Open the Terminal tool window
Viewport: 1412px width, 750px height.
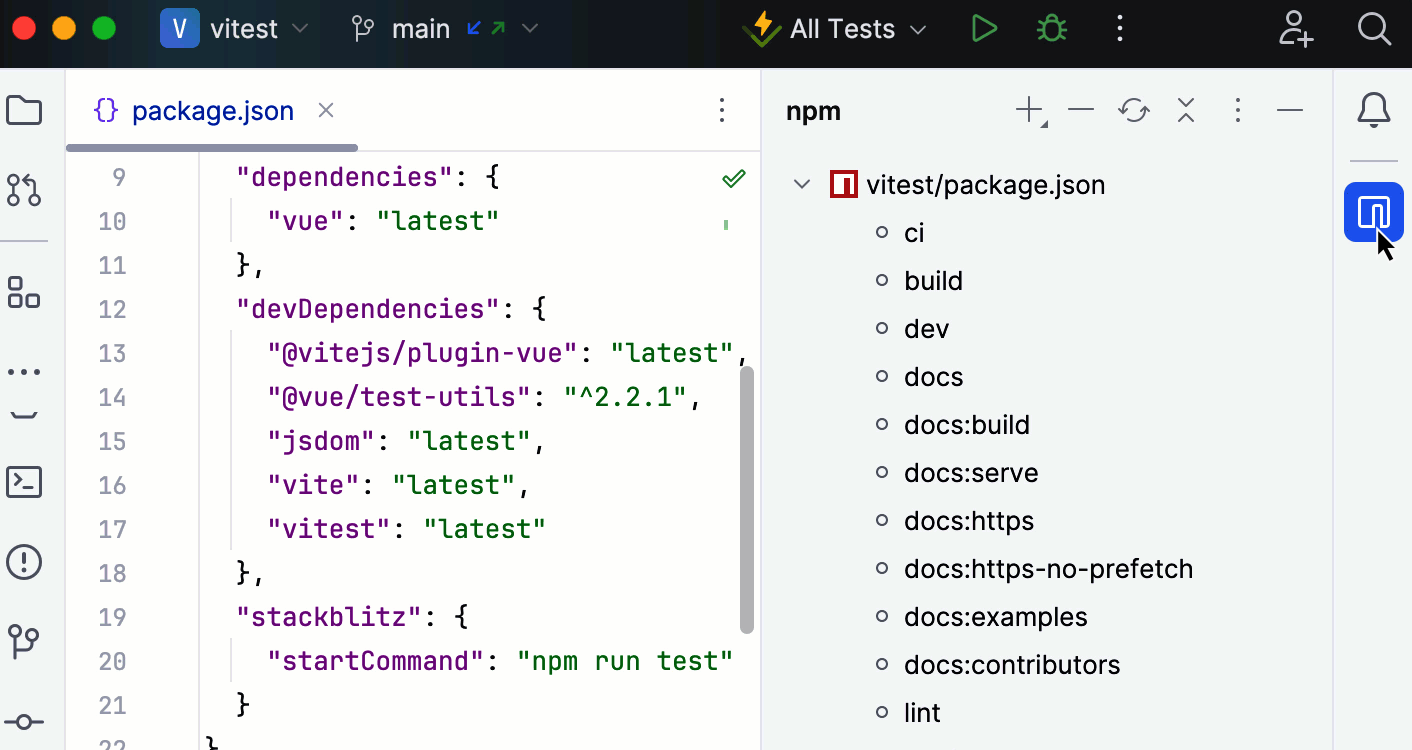24,482
